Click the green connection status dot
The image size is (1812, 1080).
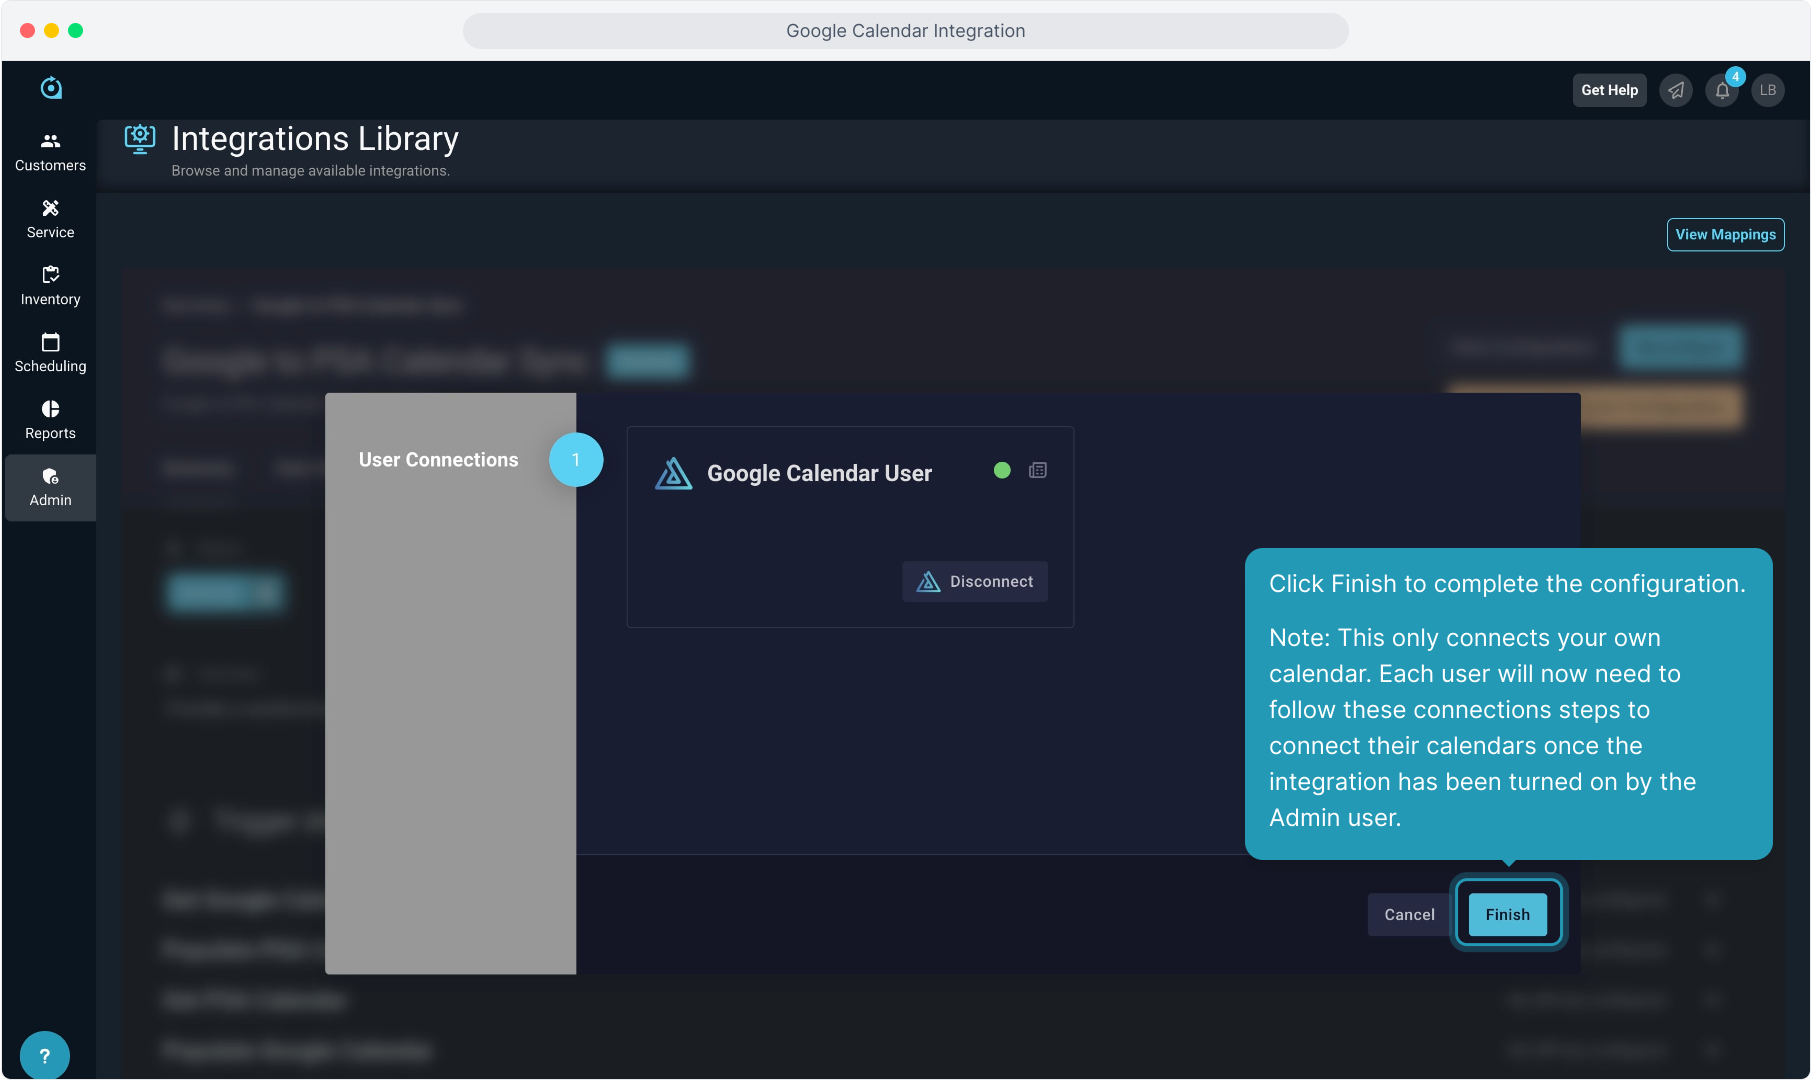[1002, 470]
